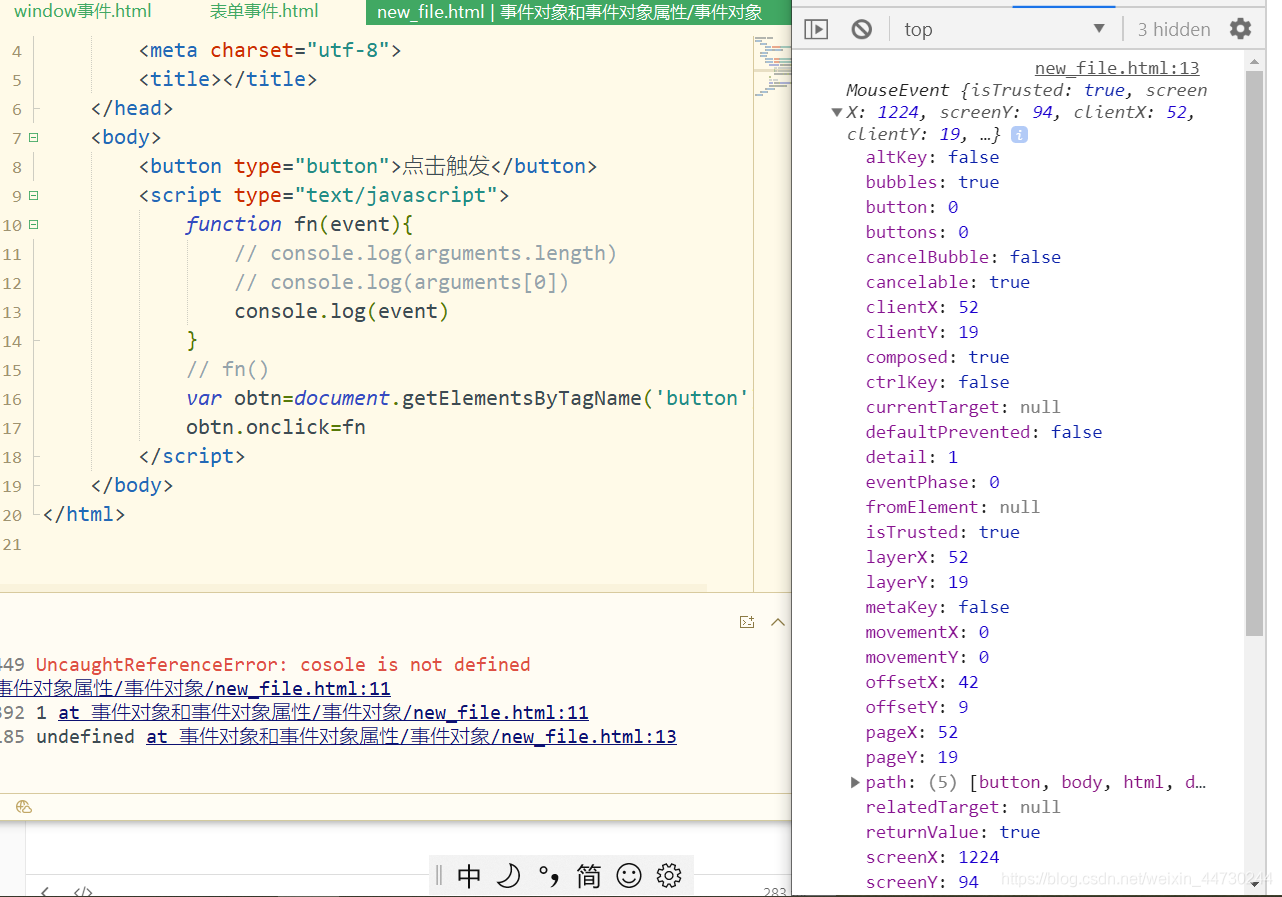Open the blue 'at ...new_file.html:11' link
This screenshot has width=1282, height=897.
click(323, 713)
